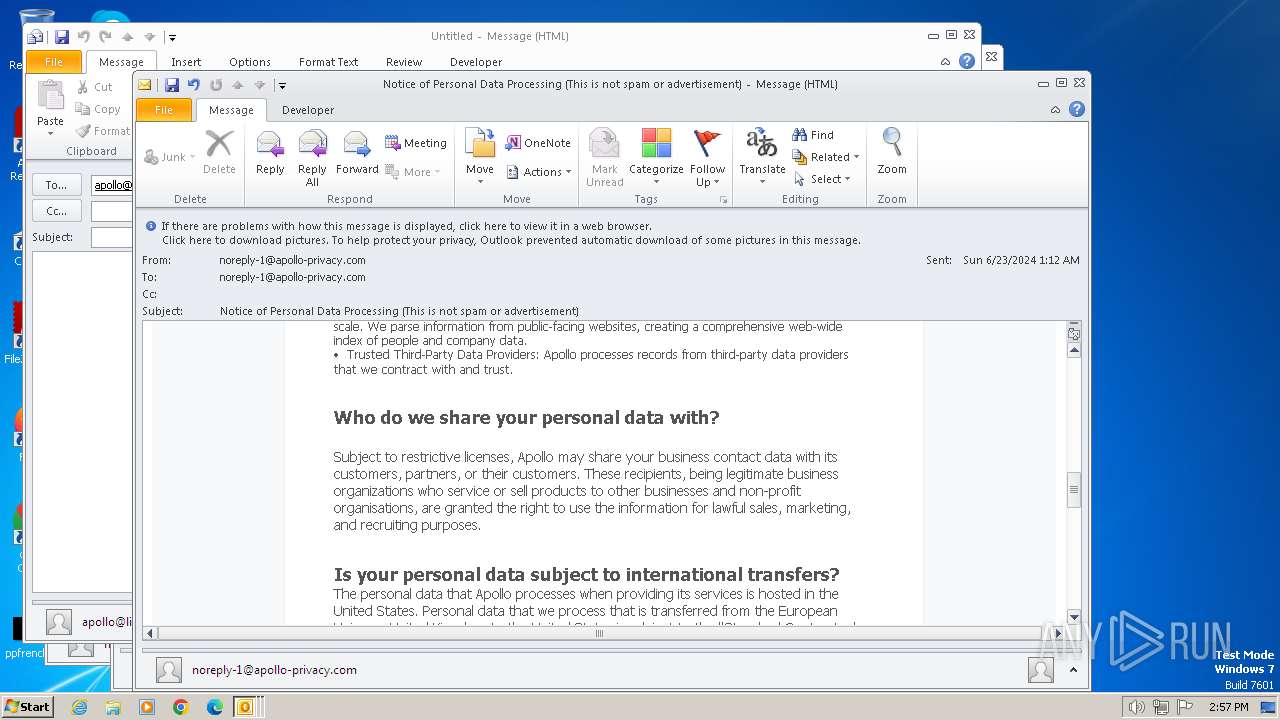Viewport: 1280px width, 720px height.
Task: Mark message as Unread
Action: [604, 158]
